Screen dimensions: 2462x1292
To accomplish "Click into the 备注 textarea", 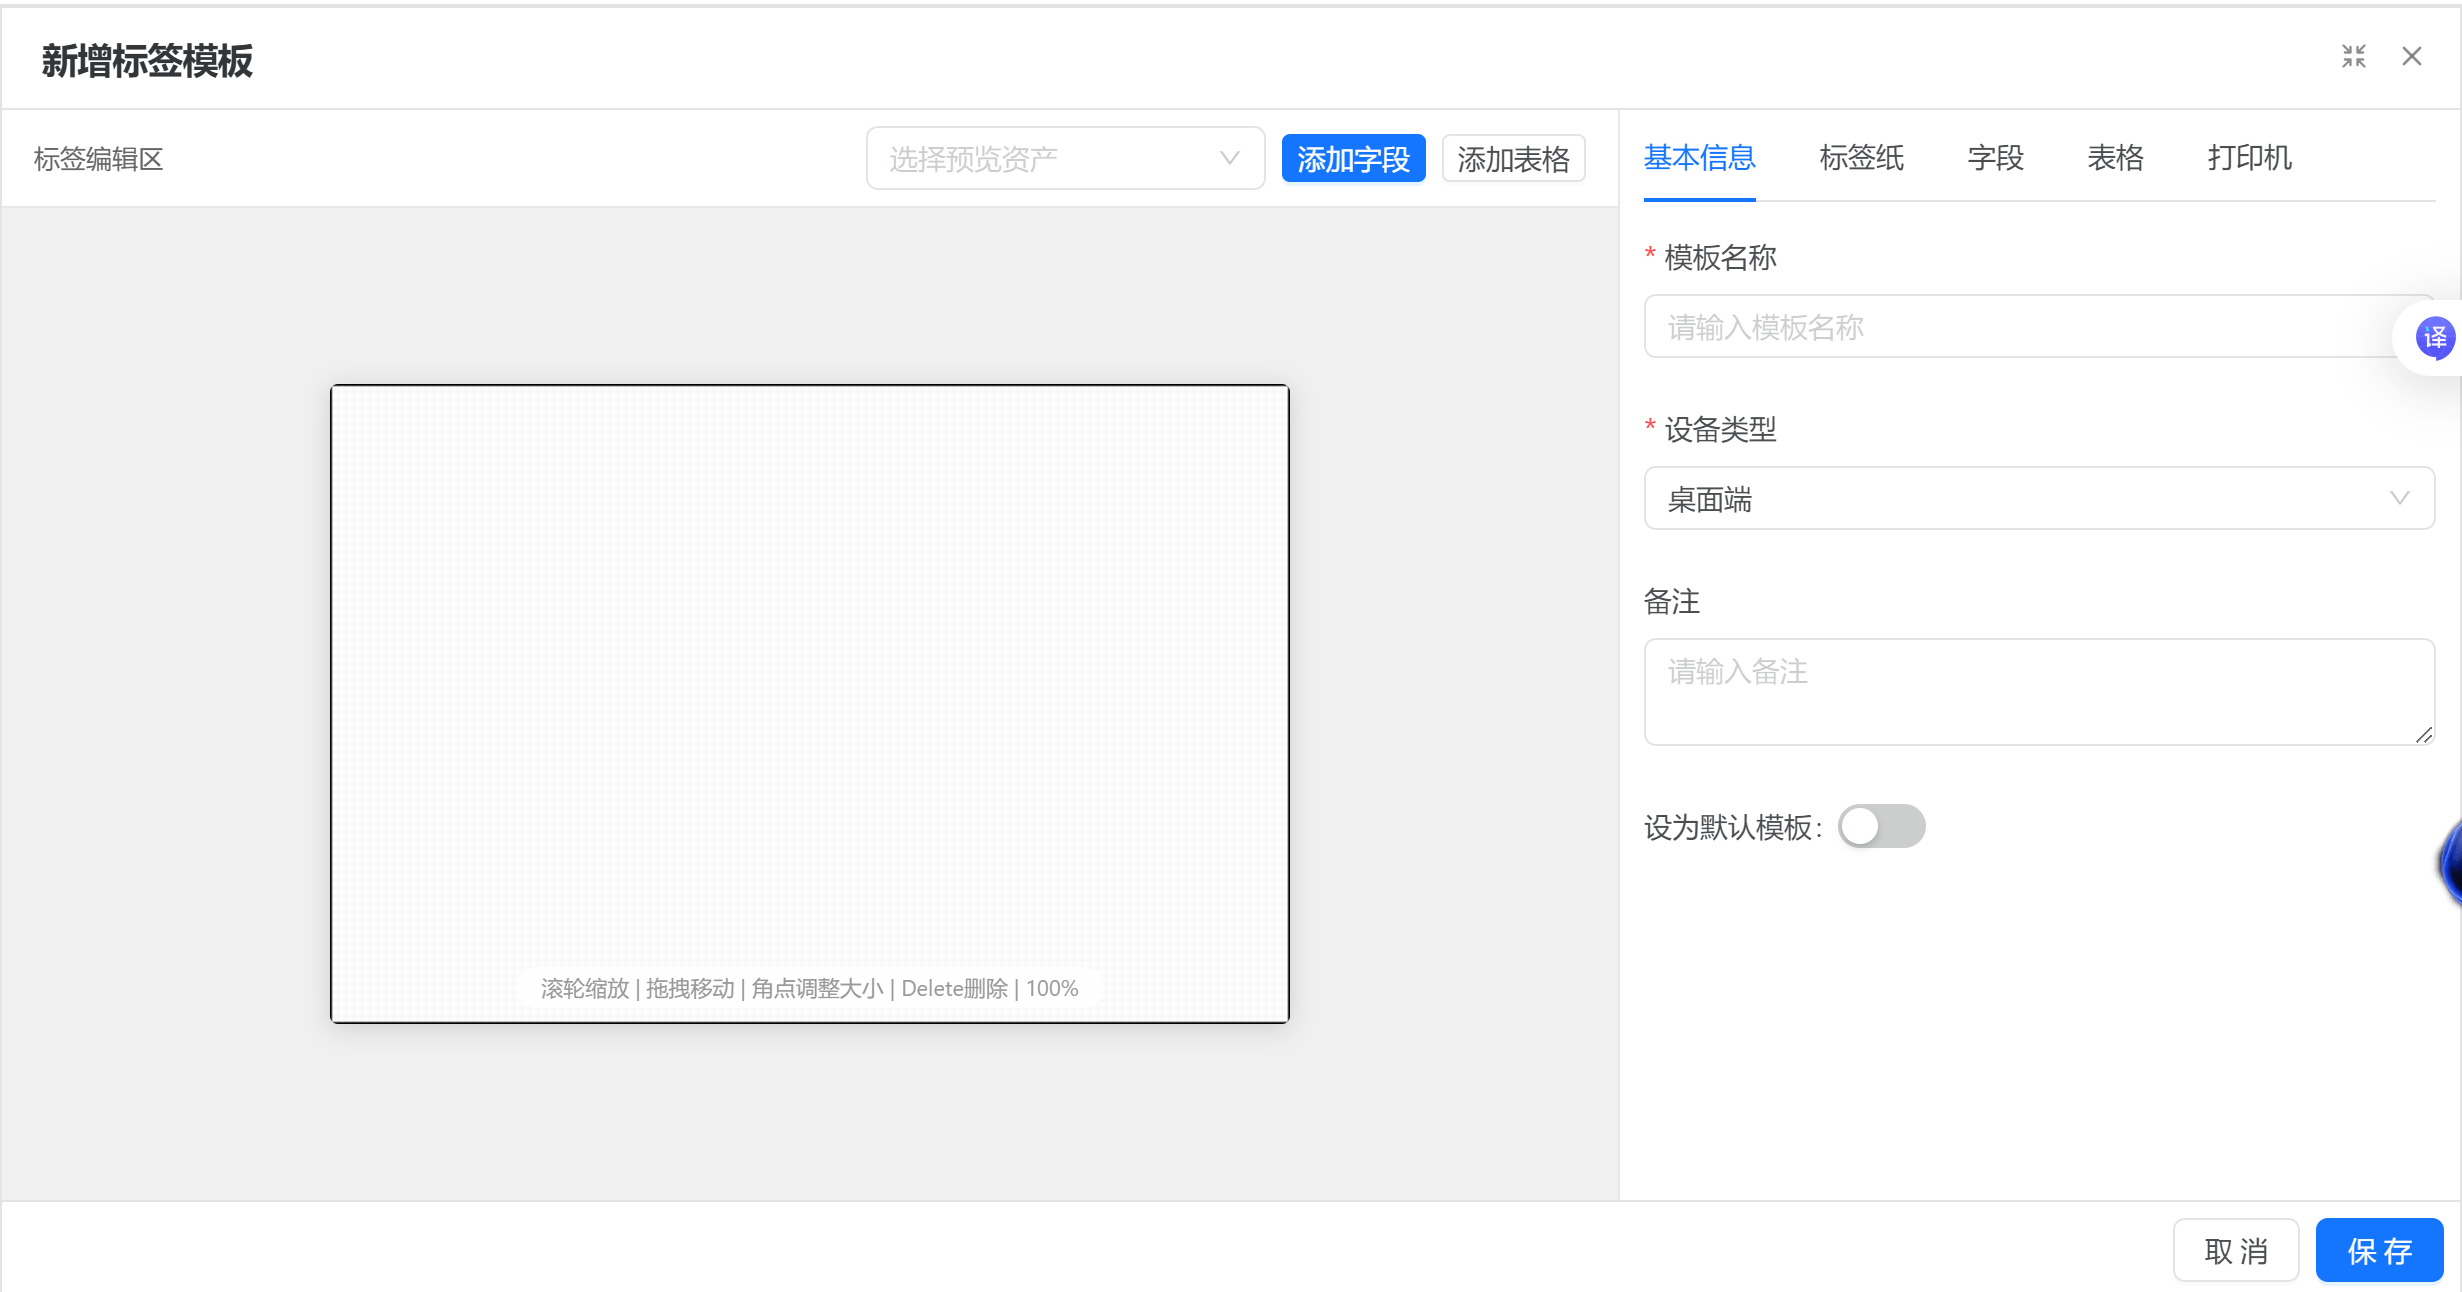I will [2039, 692].
